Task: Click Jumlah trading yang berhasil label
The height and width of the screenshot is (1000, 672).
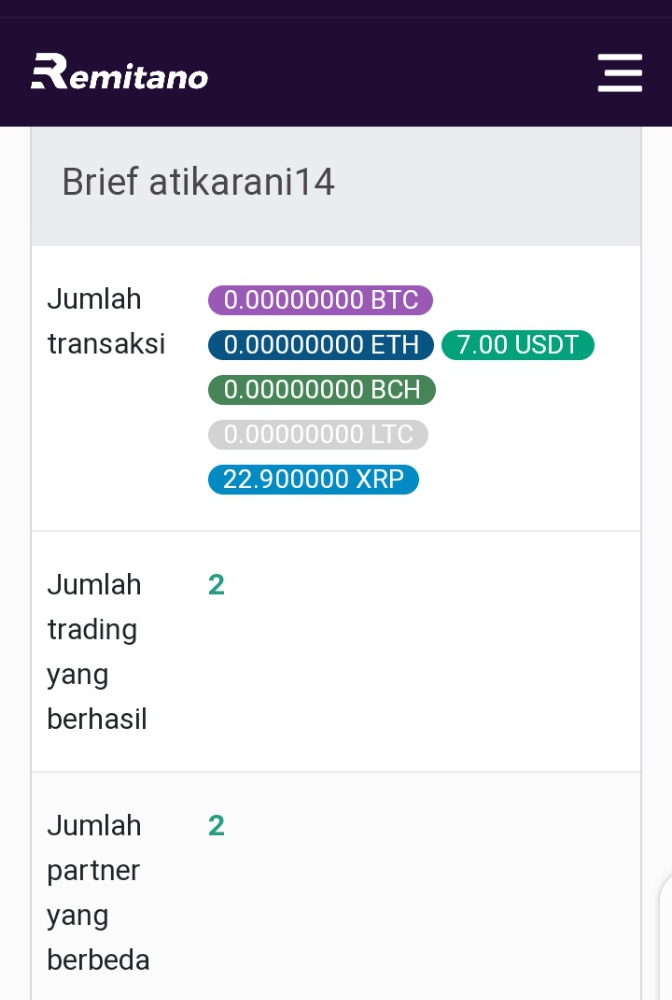Action: click(97, 652)
